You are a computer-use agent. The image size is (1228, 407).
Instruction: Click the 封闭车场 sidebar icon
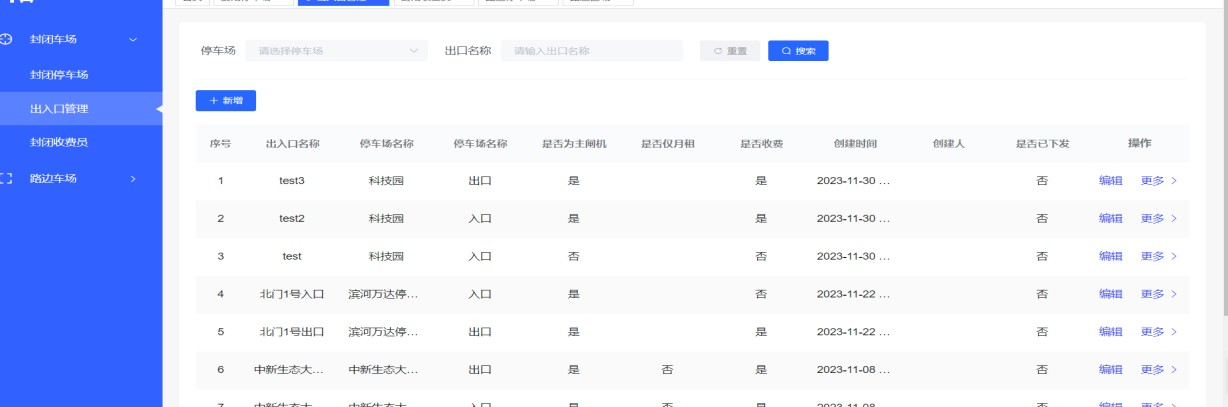coord(7,39)
